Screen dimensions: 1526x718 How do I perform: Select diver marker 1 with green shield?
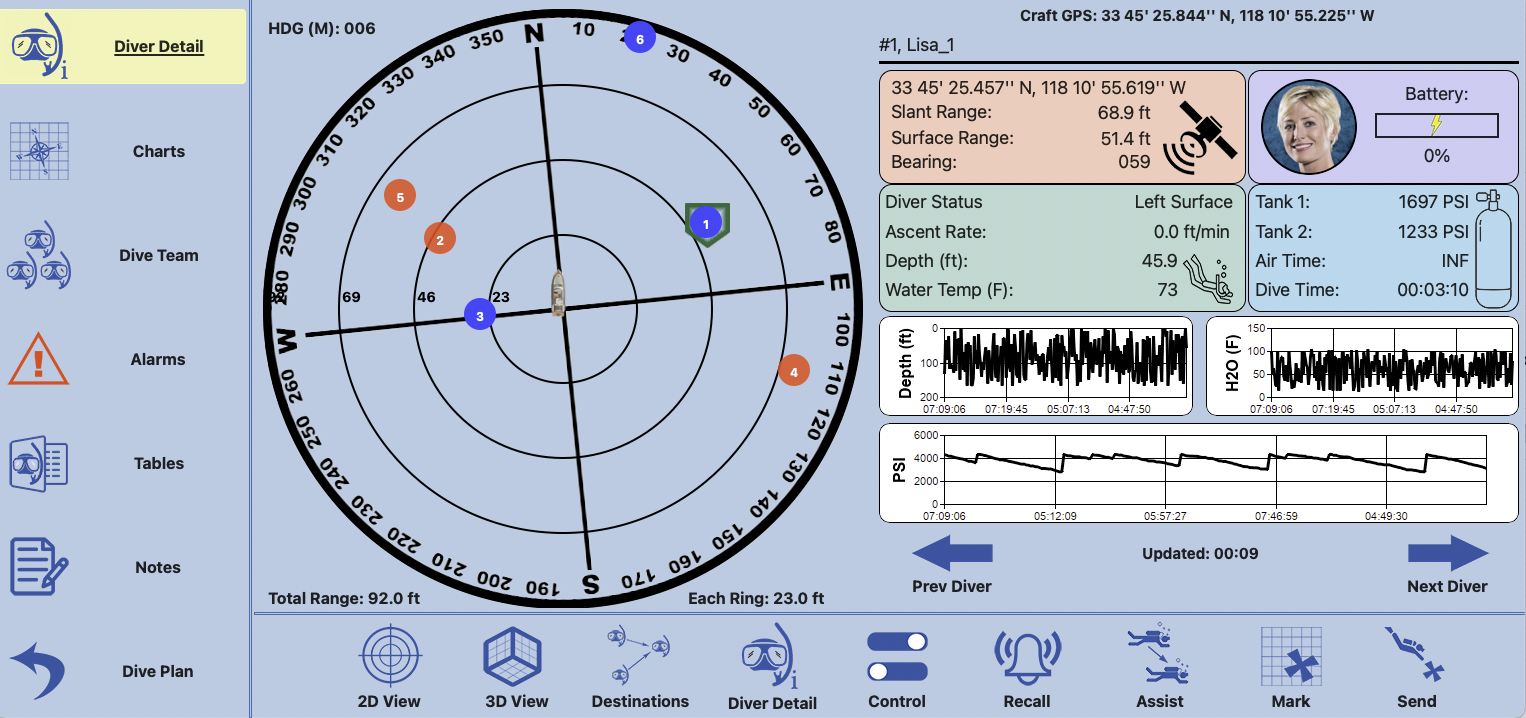coord(707,225)
